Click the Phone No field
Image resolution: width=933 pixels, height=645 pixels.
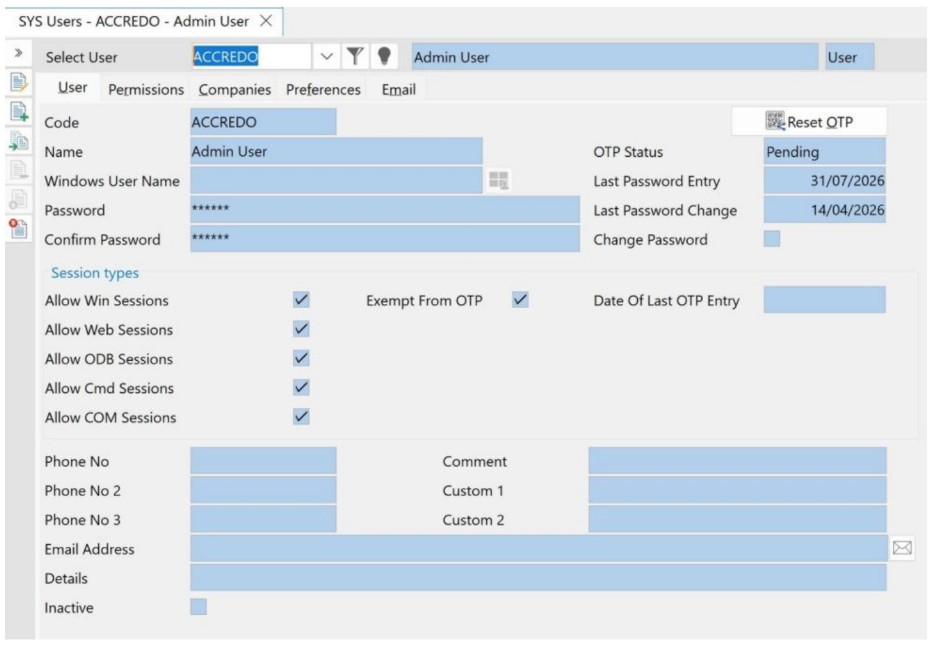[263, 461]
